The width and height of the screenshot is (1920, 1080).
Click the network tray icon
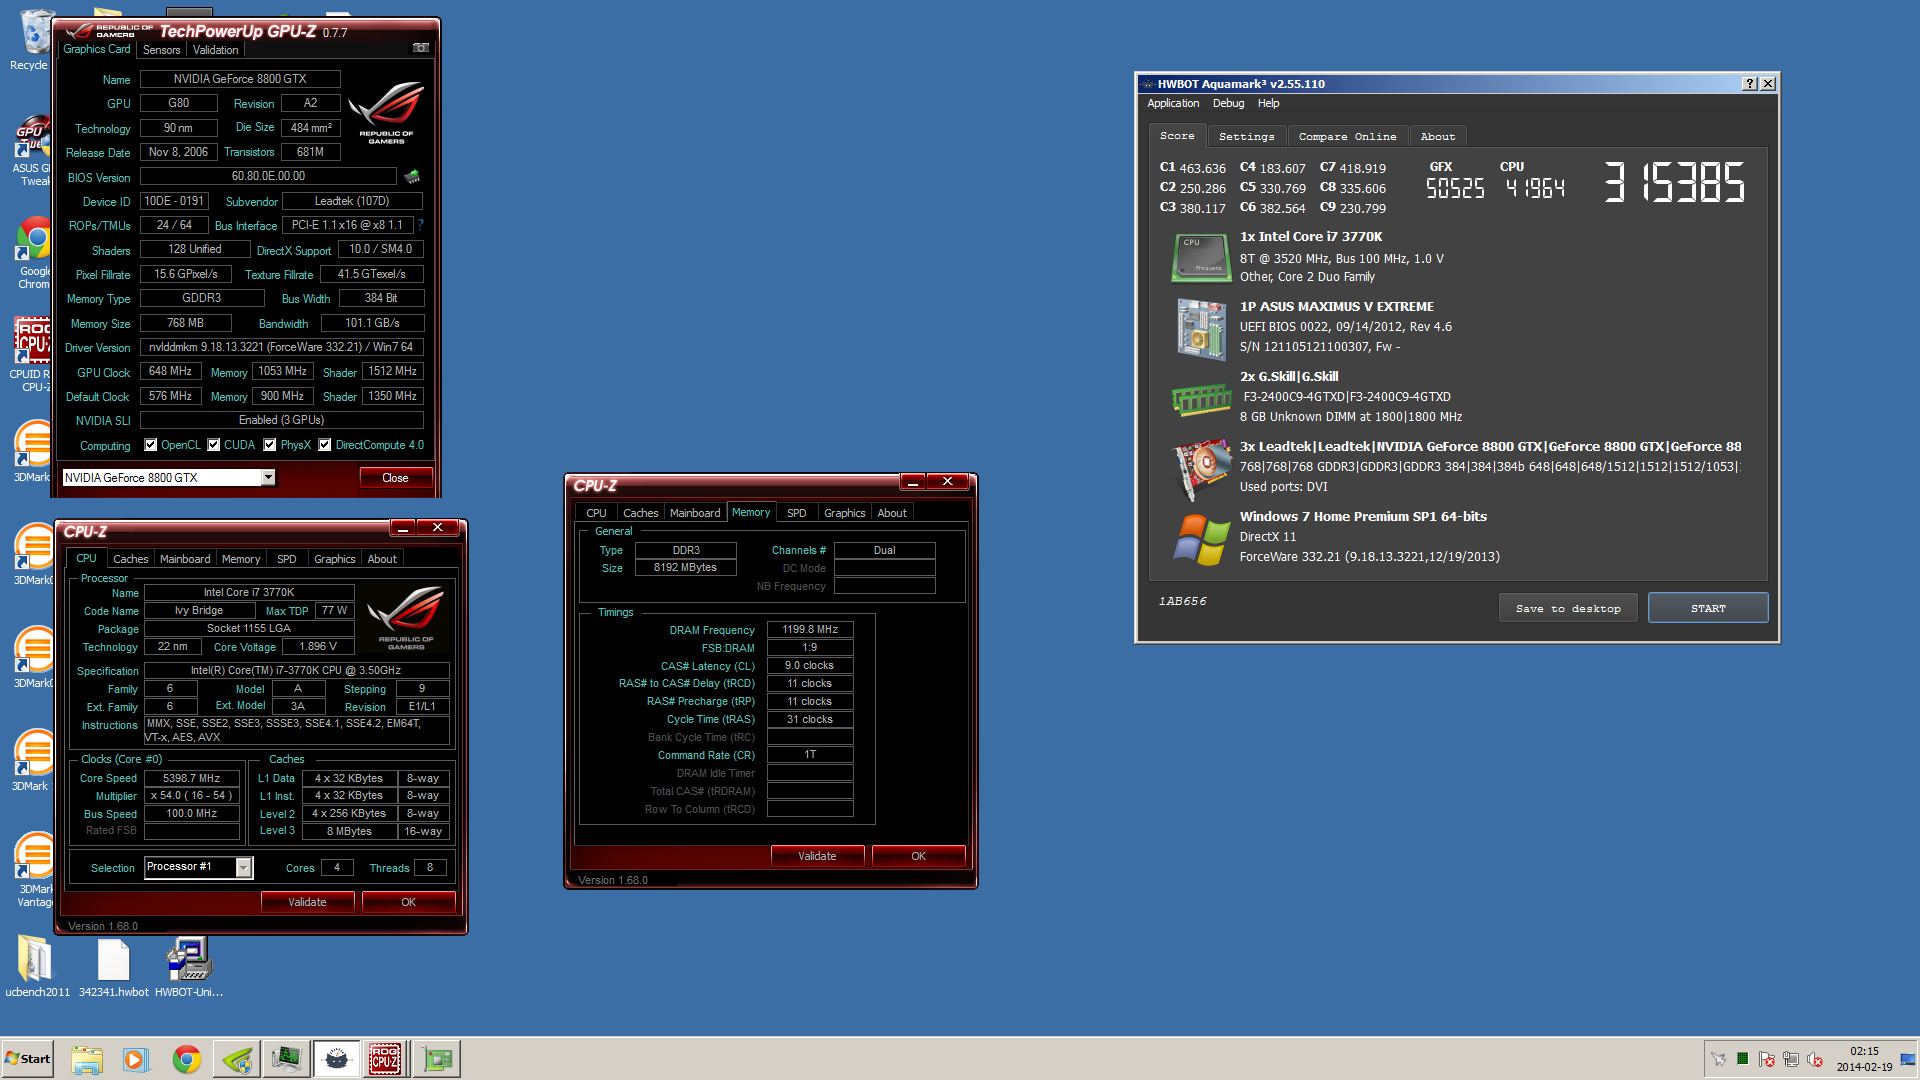pyautogui.click(x=1791, y=1059)
